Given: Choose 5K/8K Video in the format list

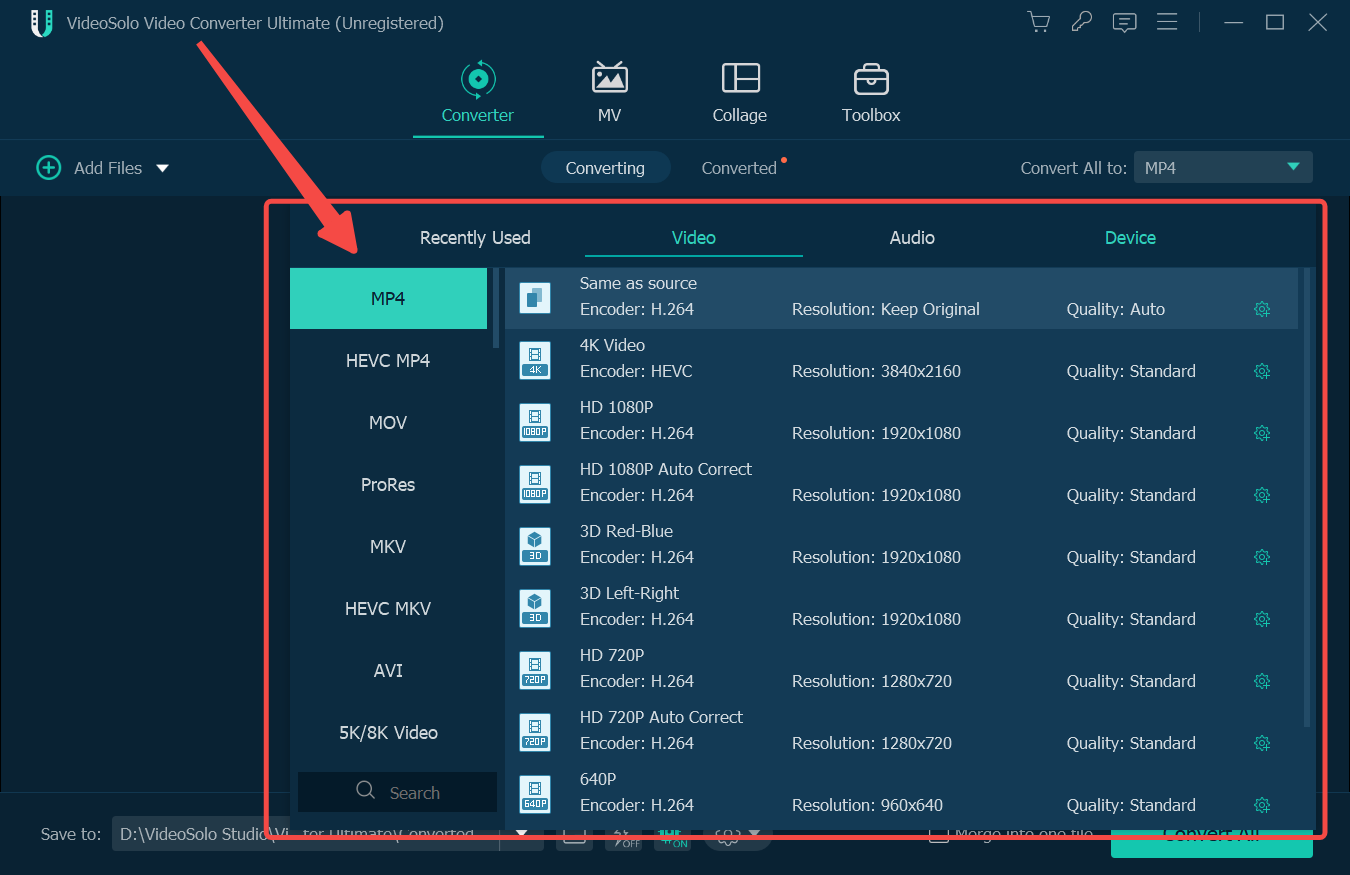Looking at the screenshot, I should (x=388, y=732).
